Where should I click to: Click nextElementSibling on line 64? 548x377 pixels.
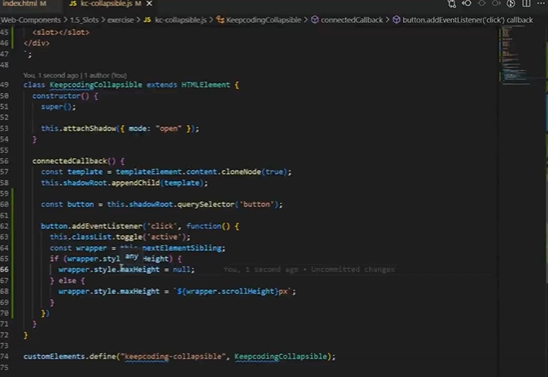(182, 248)
